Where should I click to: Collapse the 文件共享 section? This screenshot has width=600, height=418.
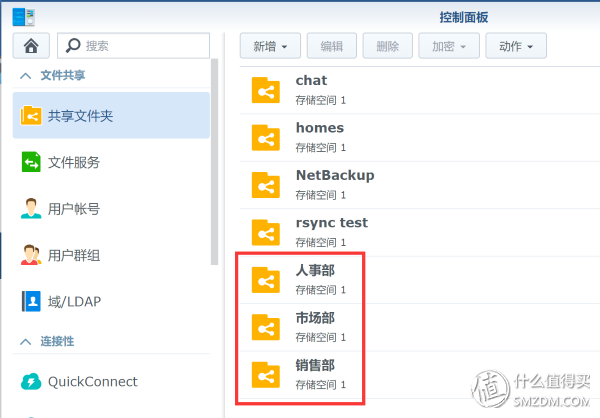point(26,75)
